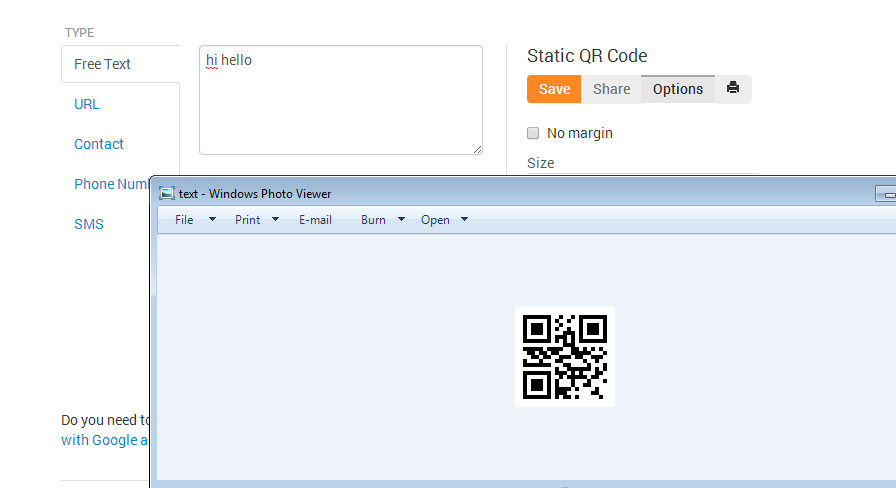896x488 pixels.
Task: Click the printer icon beside Options
Action: click(733, 89)
